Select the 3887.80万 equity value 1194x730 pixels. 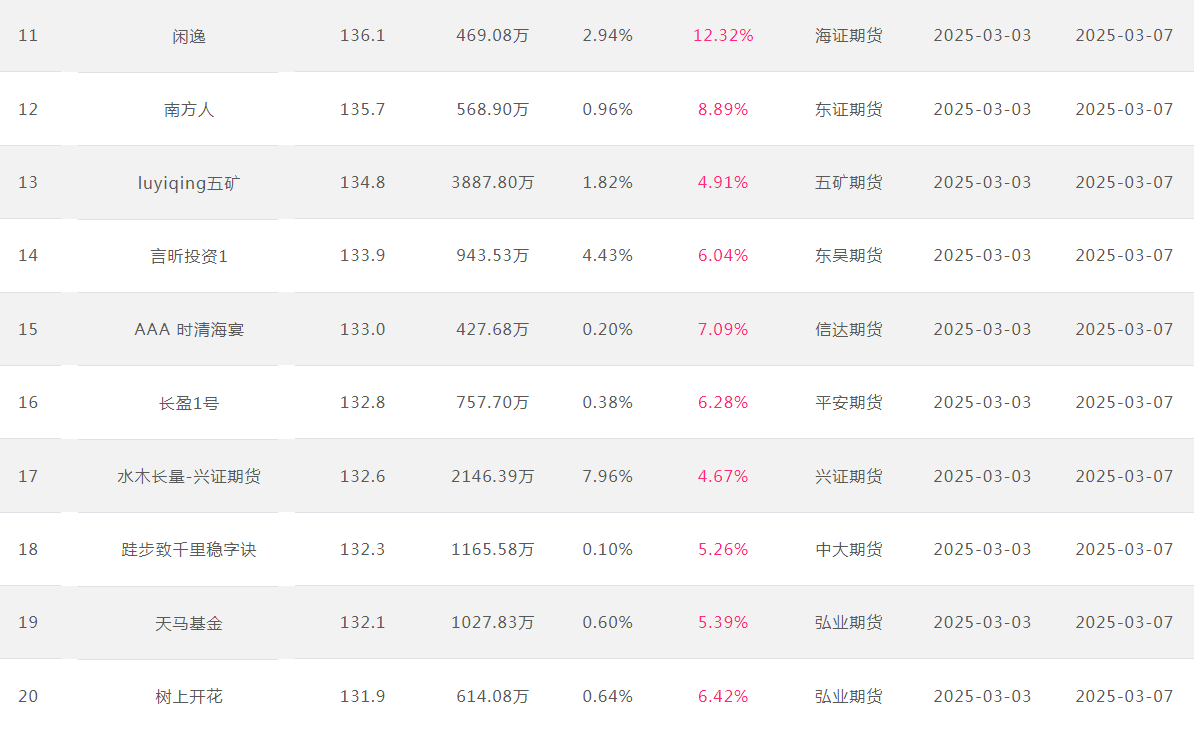coord(493,183)
